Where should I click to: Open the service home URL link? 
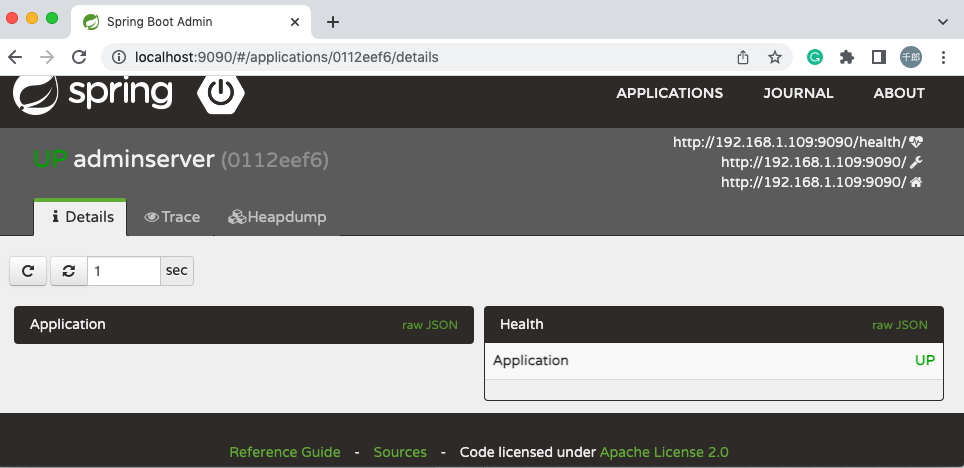click(821, 182)
